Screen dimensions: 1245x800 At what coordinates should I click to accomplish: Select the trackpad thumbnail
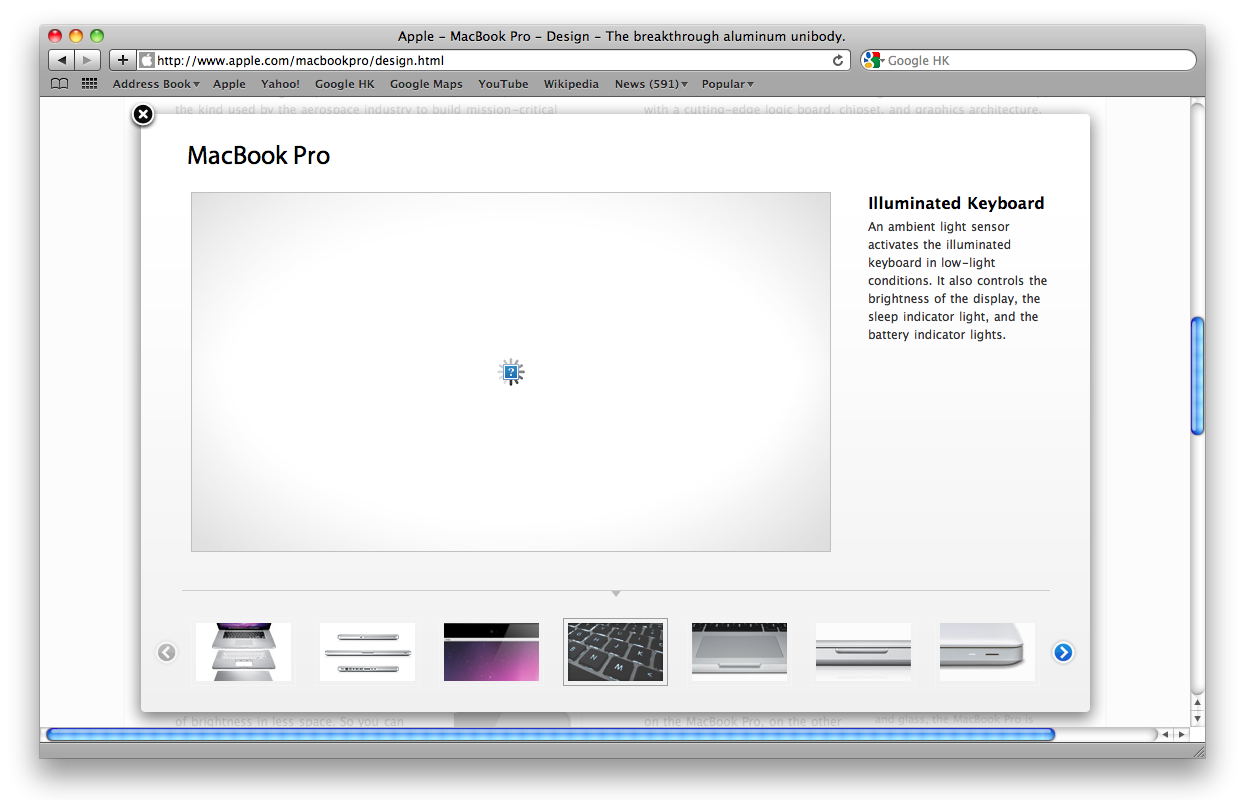(x=739, y=652)
